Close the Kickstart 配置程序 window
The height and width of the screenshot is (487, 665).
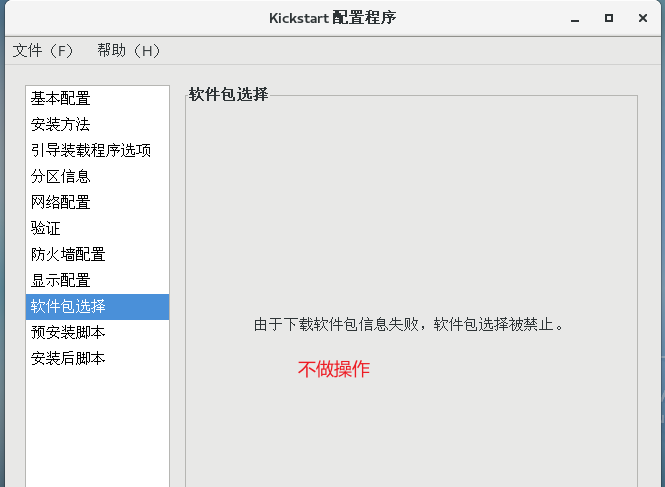[x=643, y=18]
